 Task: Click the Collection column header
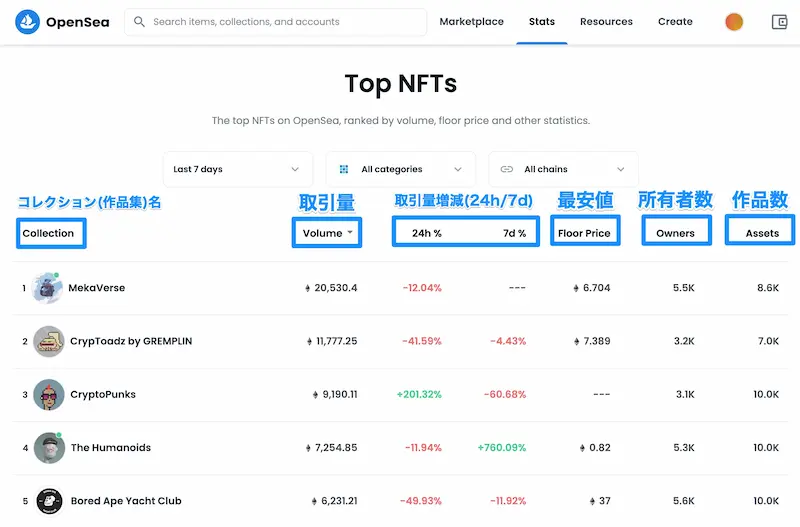coord(48,233)
